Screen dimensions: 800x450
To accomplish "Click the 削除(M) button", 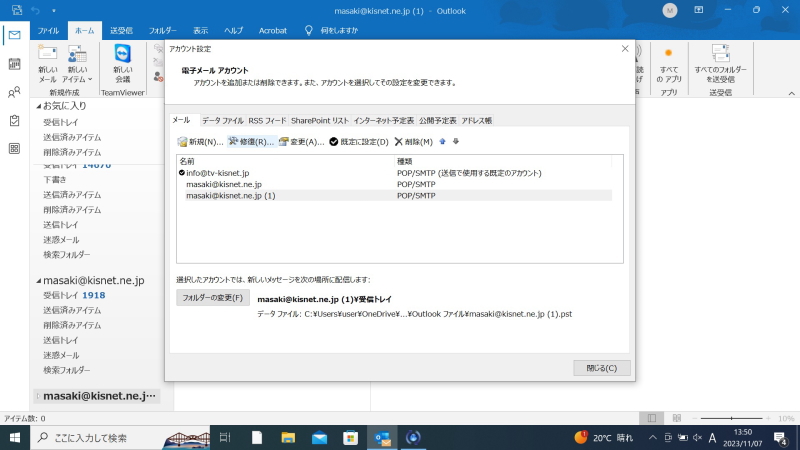I will click(x=414, y=142).
